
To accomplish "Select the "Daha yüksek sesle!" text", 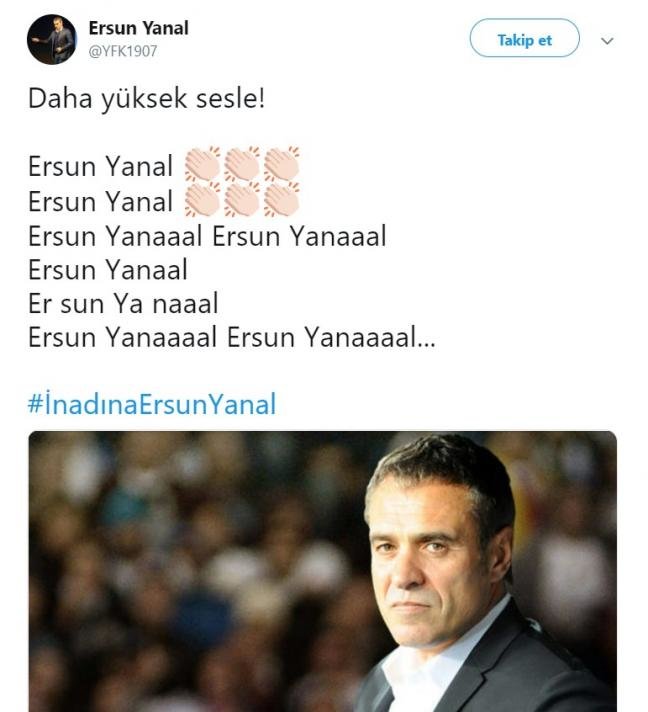I will click(146, 99).
